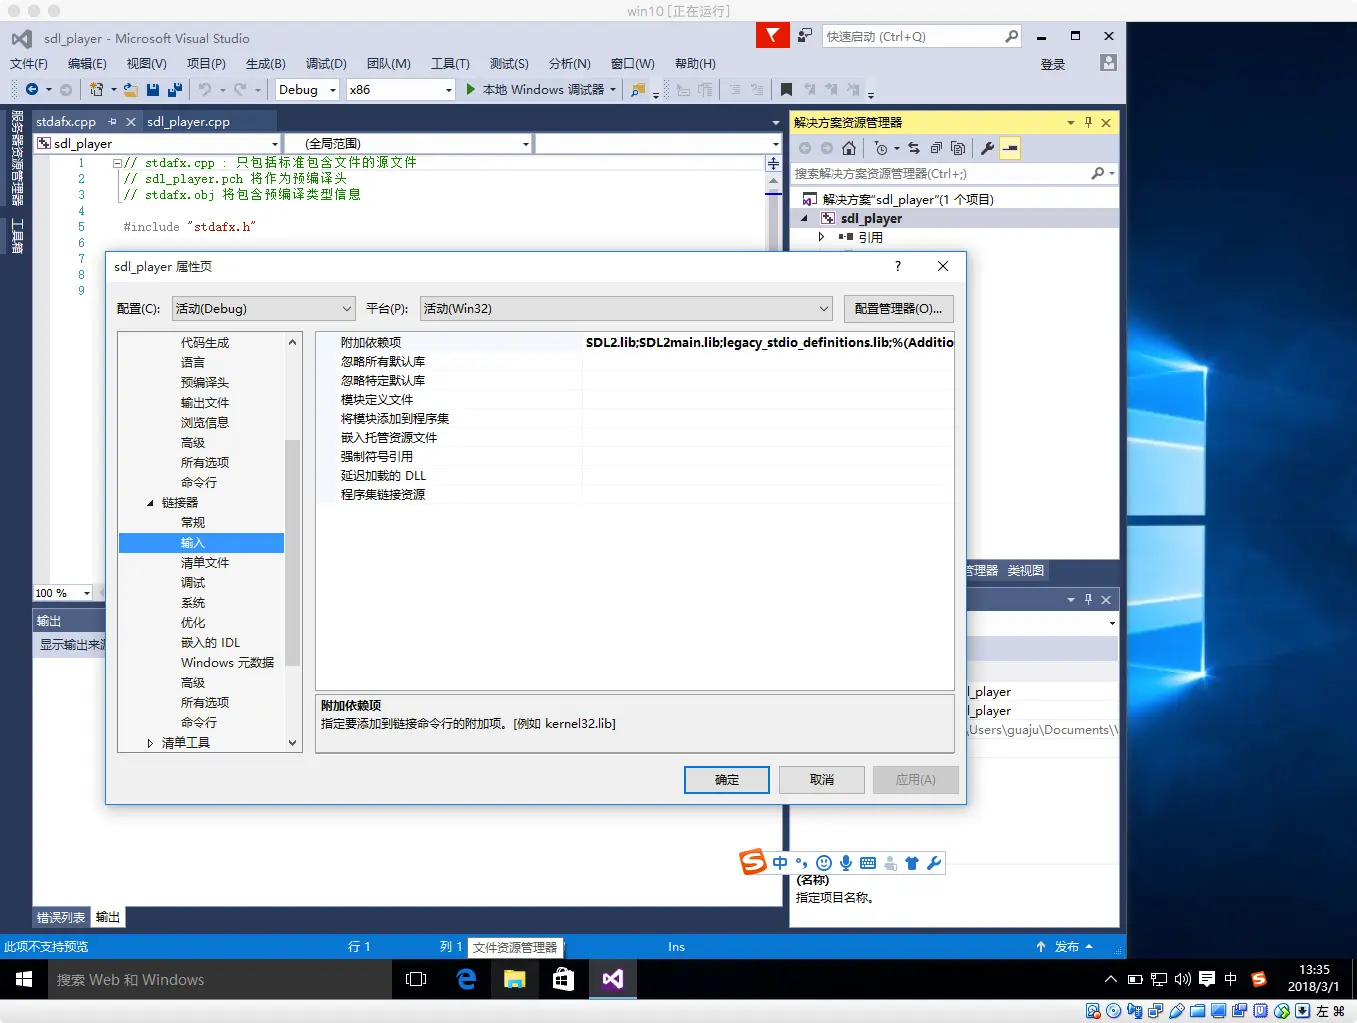Click the Show All Files icon

pyautogui.click(x=958, y=148)
